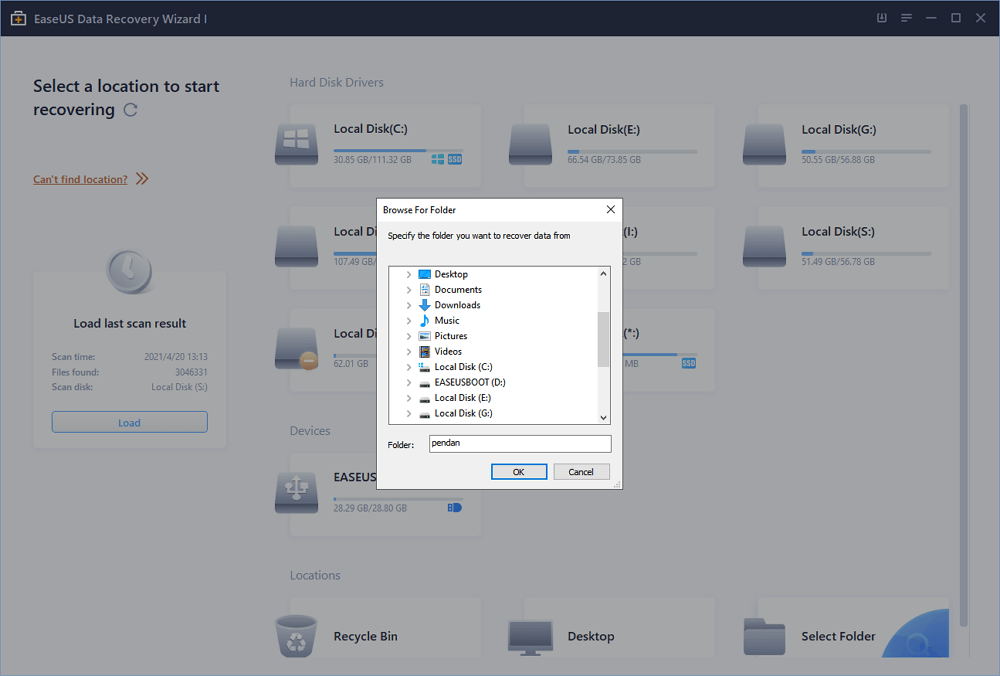Click the resize grip of Browse dialog

pos(617,485)
